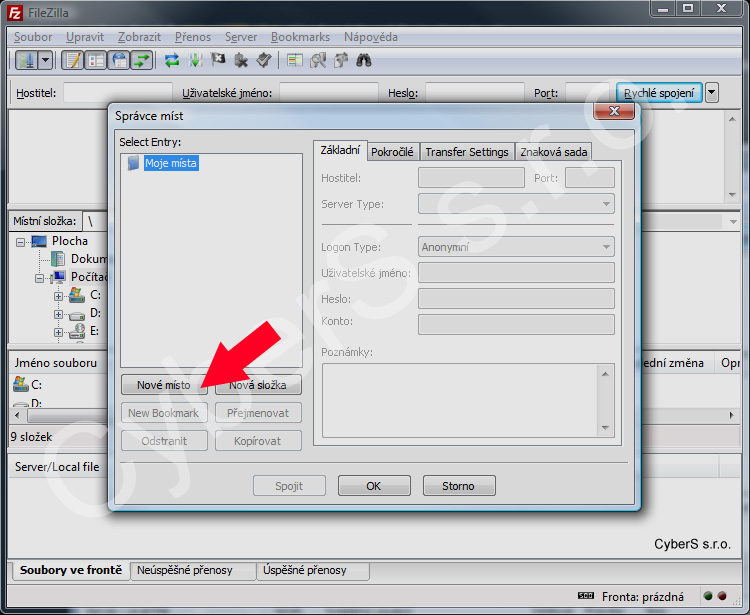This screenshot has height=615, width=750.
Task: Click the queue size icon in status bar
Action: [585, 596]
